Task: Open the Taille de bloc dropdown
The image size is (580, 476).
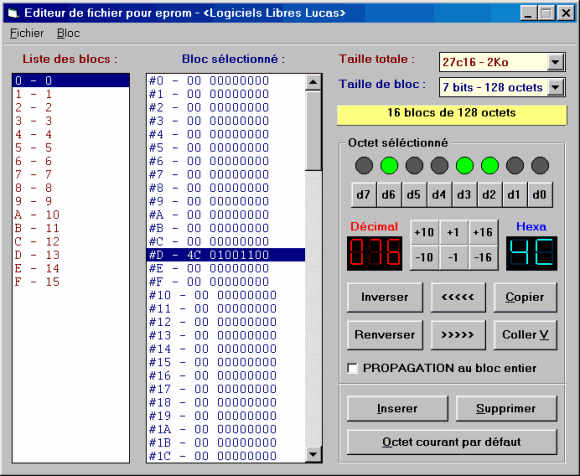Action: click(555, 88)
